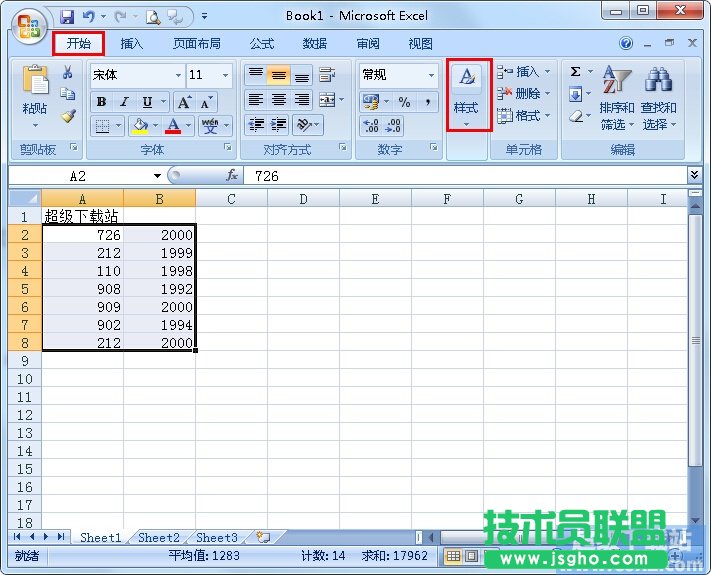Expand the formula bar

695,175
